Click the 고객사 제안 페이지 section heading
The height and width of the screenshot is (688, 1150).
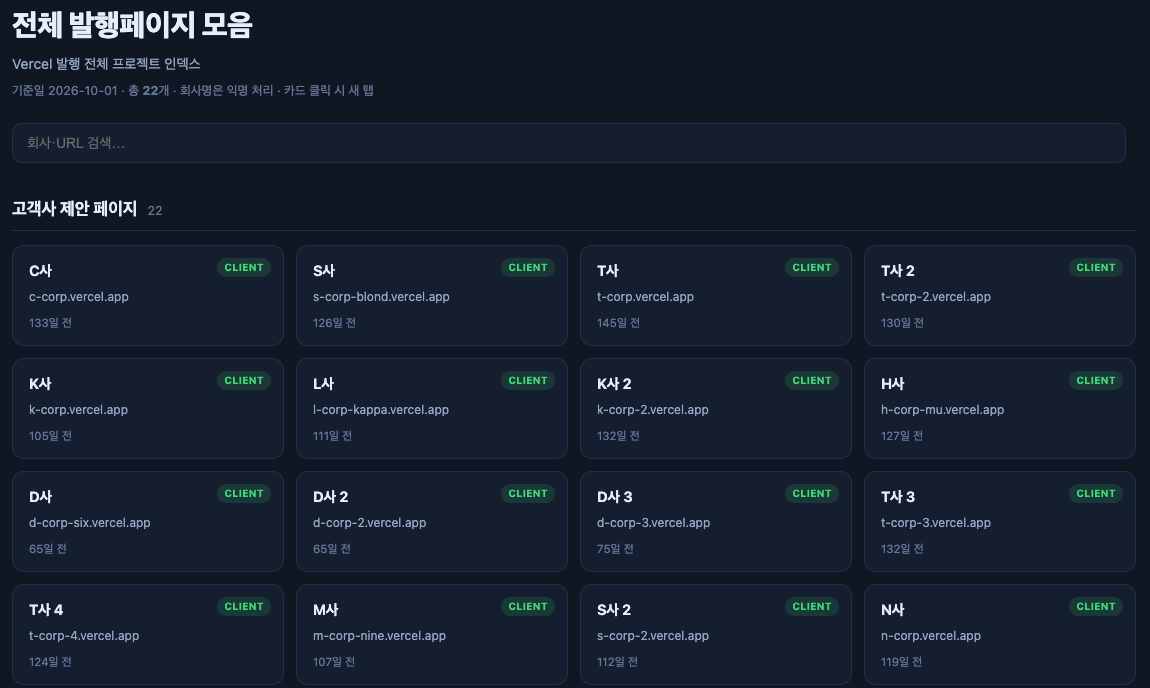75,209
